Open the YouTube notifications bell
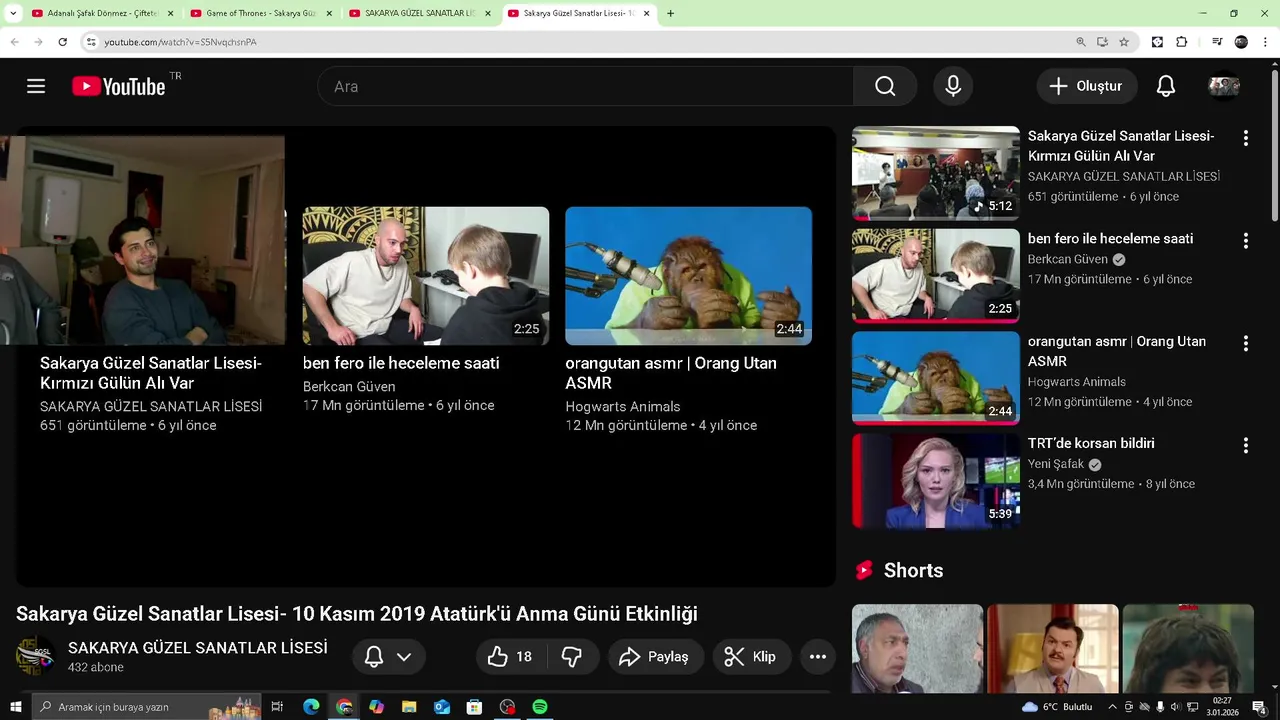 click(x=1166, y=86)
